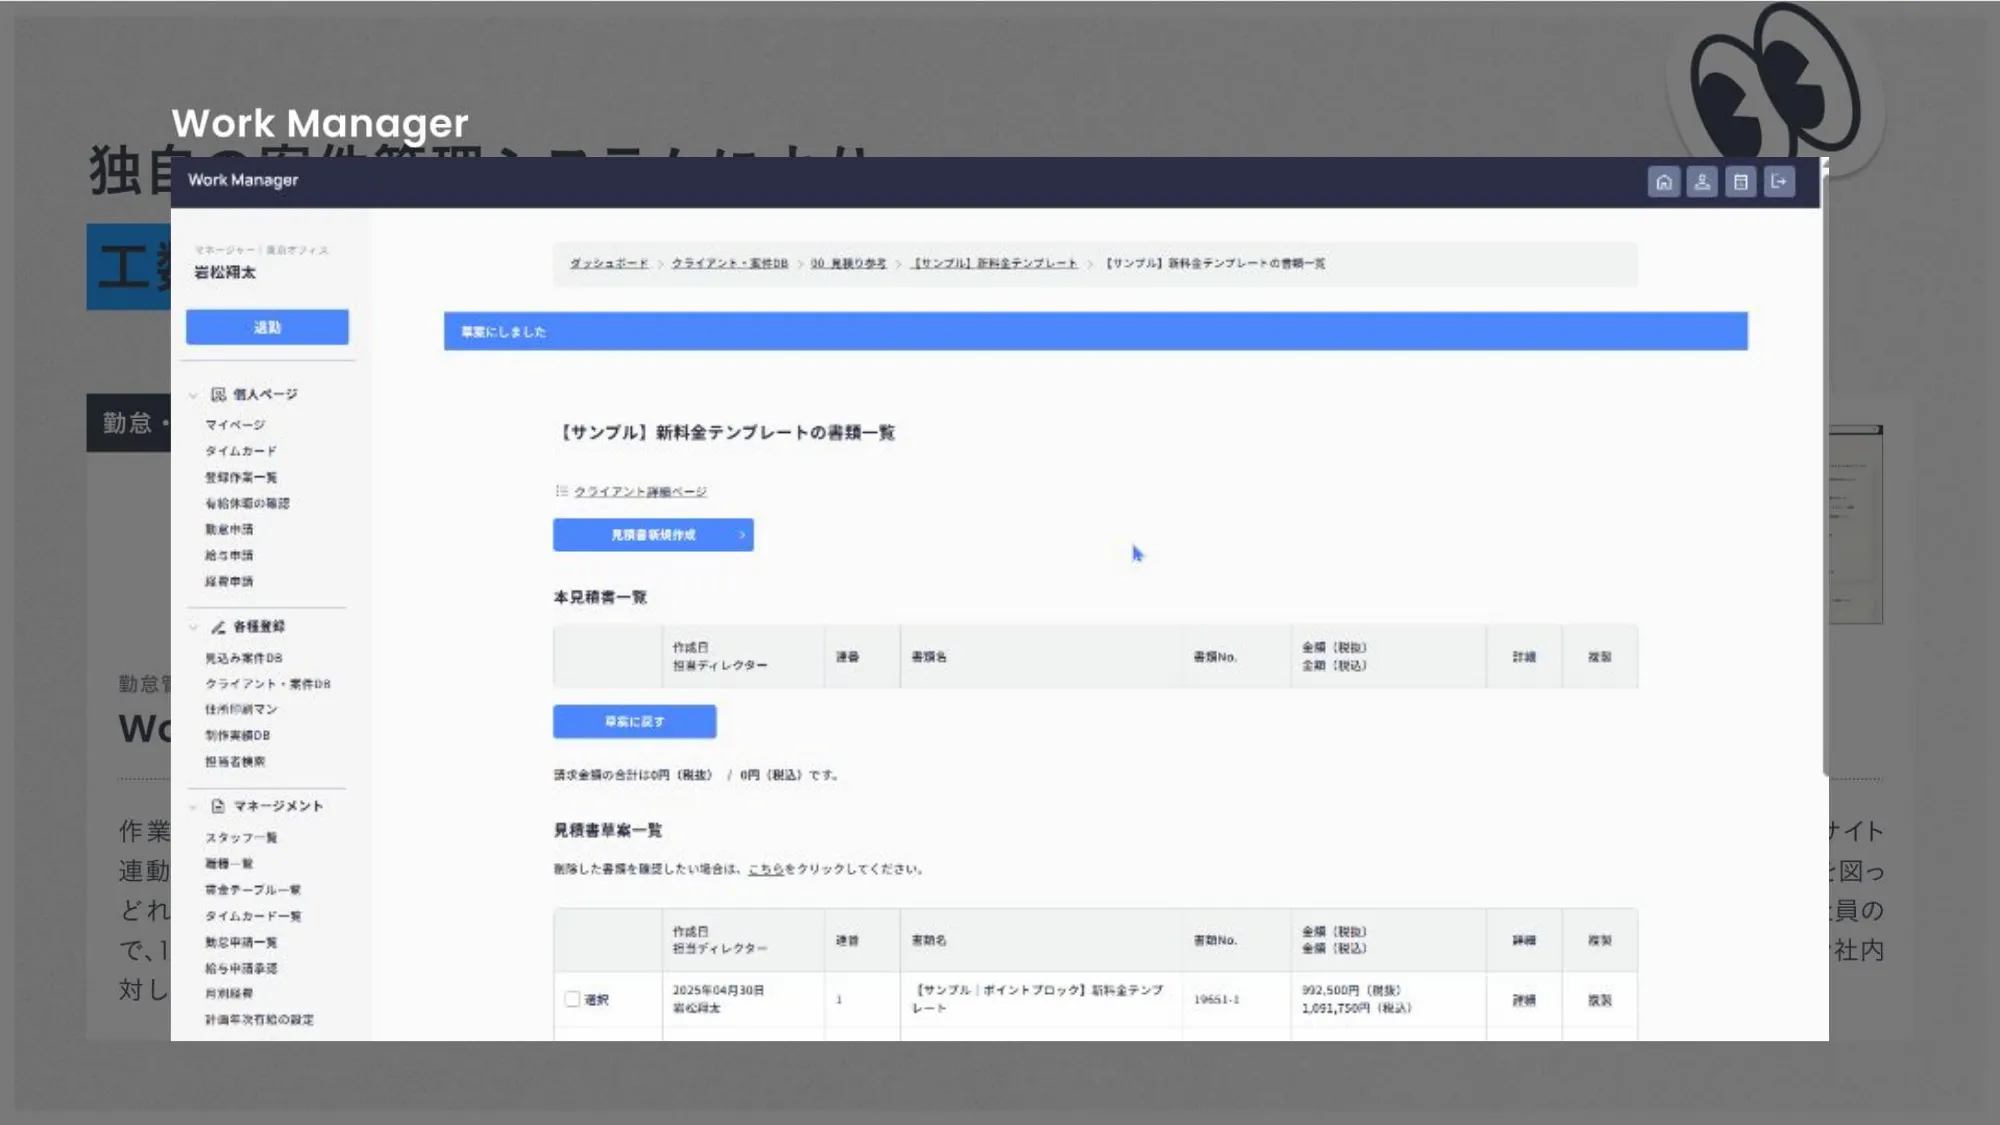
Task: Click the ダッシュボード breadcrumb link
Action: [609, 263]
